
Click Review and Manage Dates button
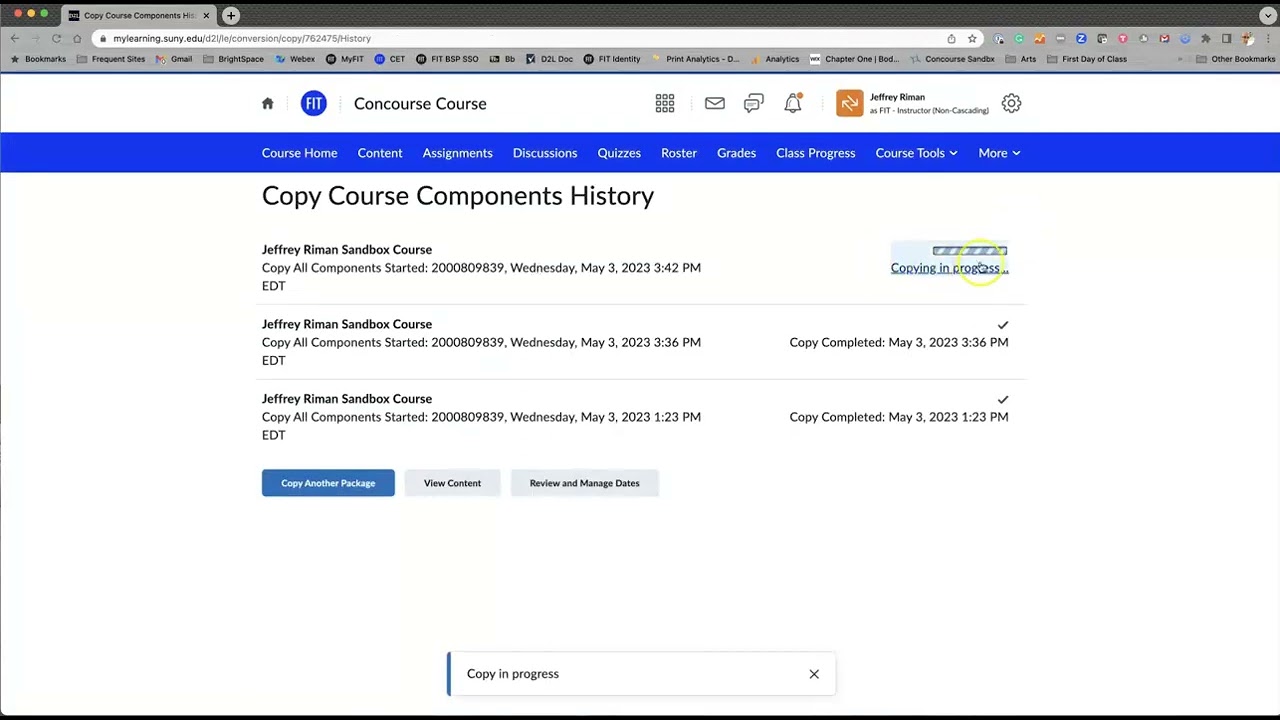click(584, 483)
